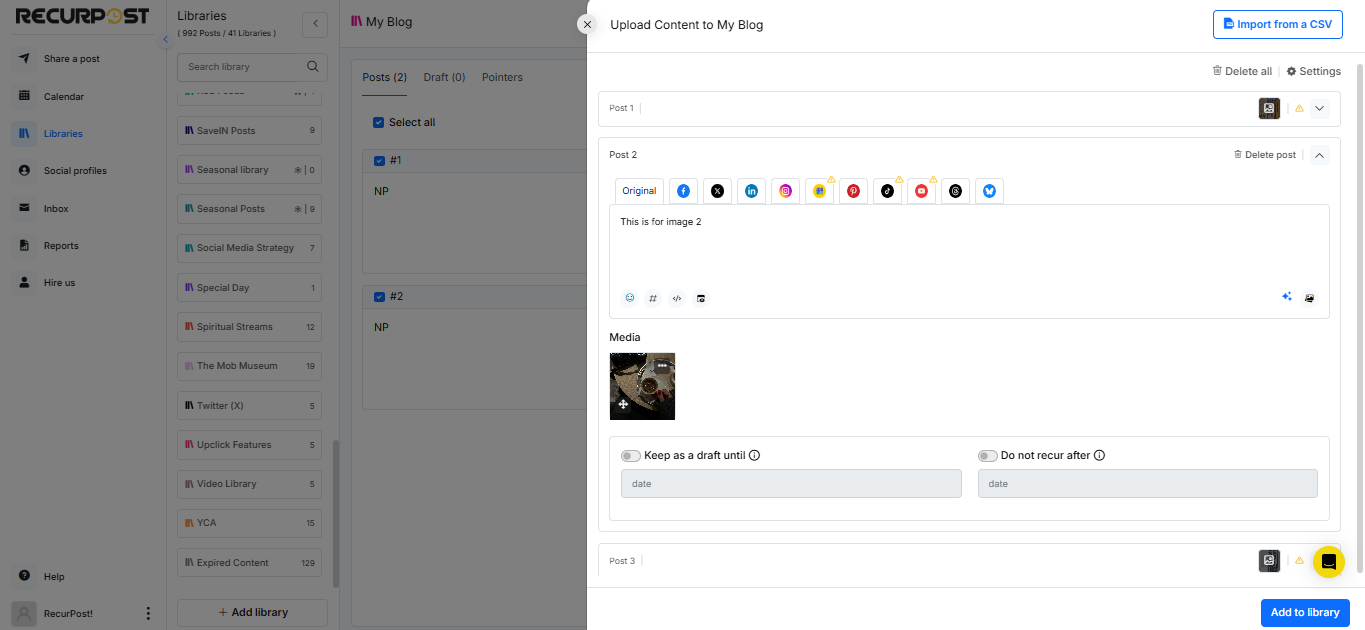Open Share a post from the sidebar
The width and height of the screenshot is (1365, 630).
click(71, 59)
